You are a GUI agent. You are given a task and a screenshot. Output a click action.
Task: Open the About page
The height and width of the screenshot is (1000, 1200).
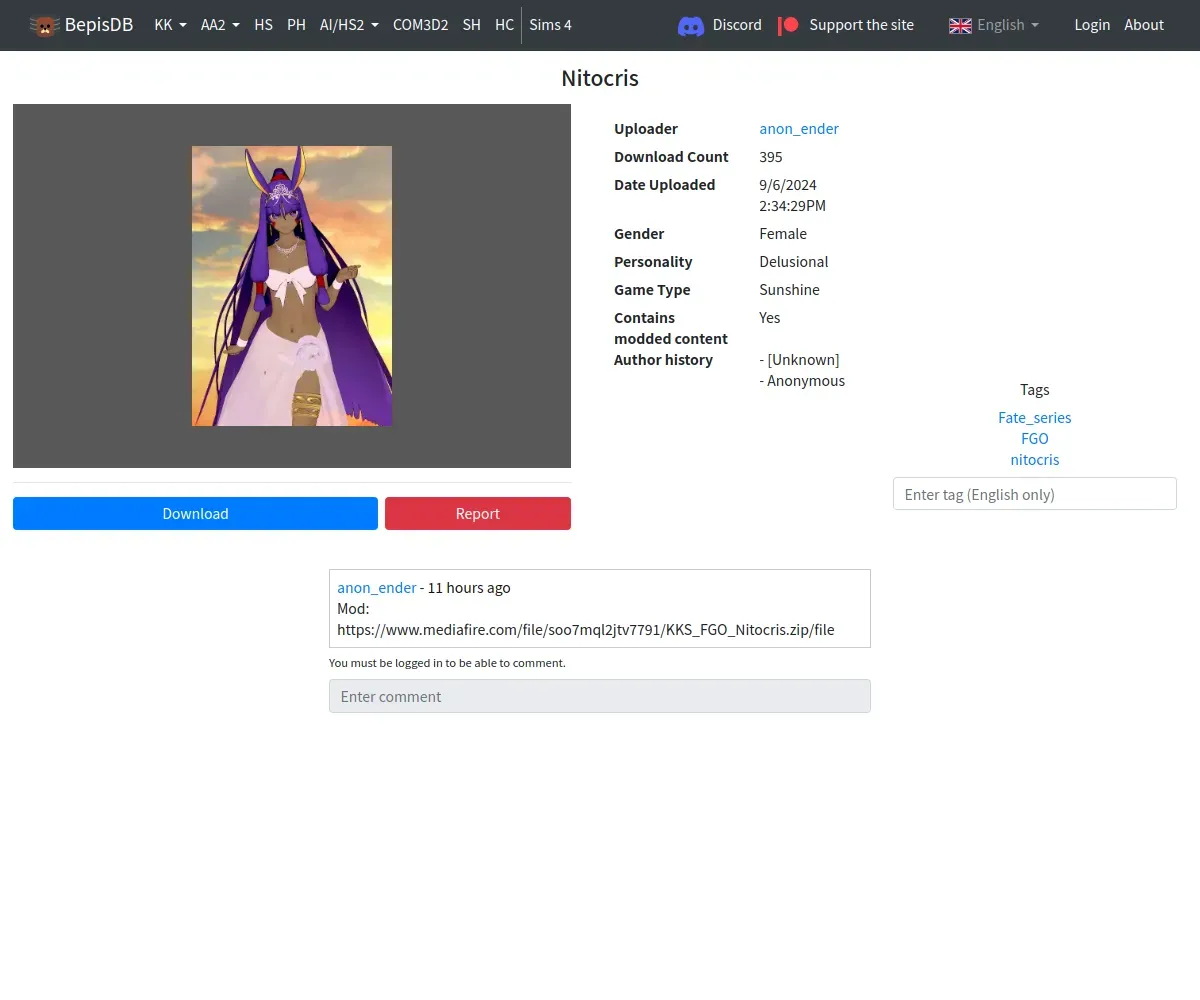tap(1144, 25)
